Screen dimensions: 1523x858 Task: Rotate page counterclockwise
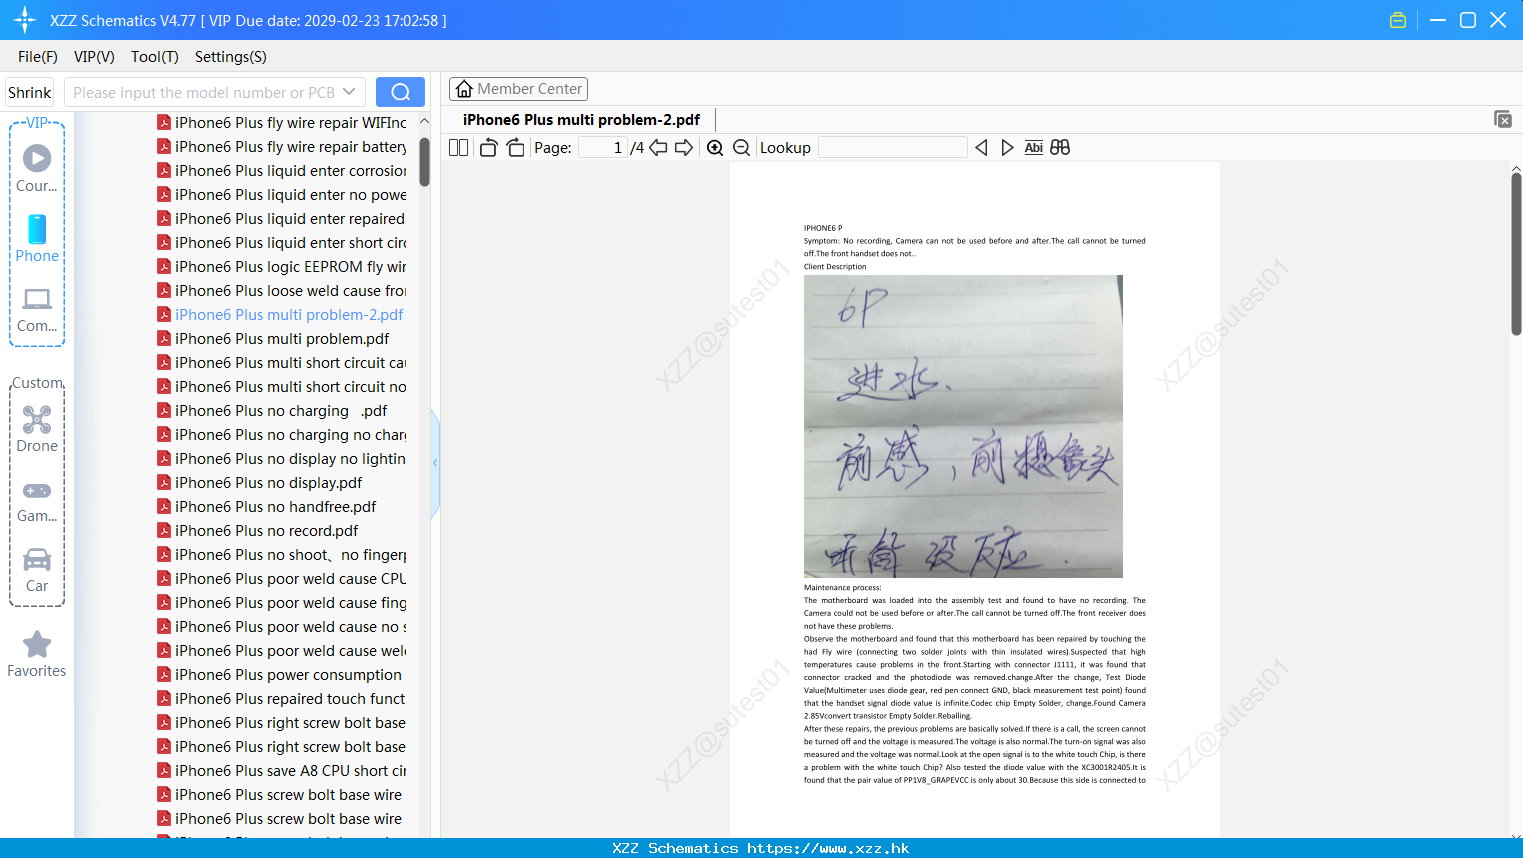coord(488,148)
